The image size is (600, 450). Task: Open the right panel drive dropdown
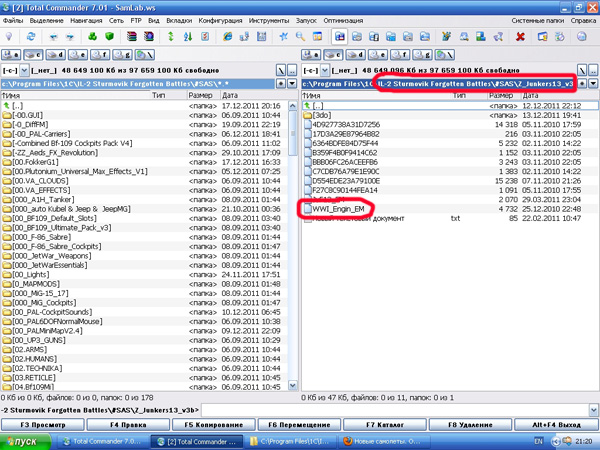tap(324, 70)
